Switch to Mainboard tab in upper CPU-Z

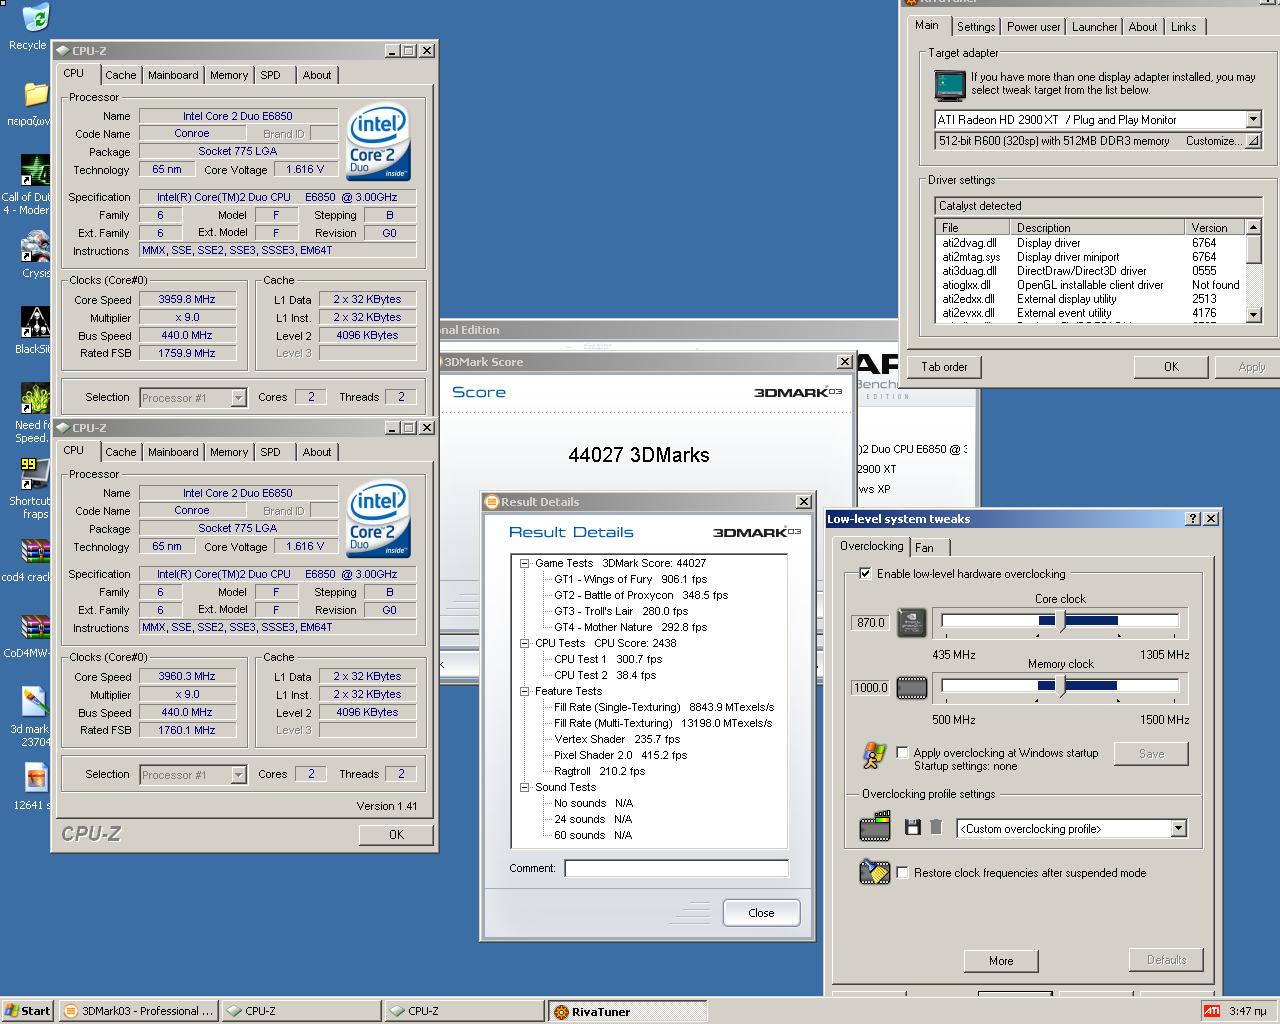173,75
